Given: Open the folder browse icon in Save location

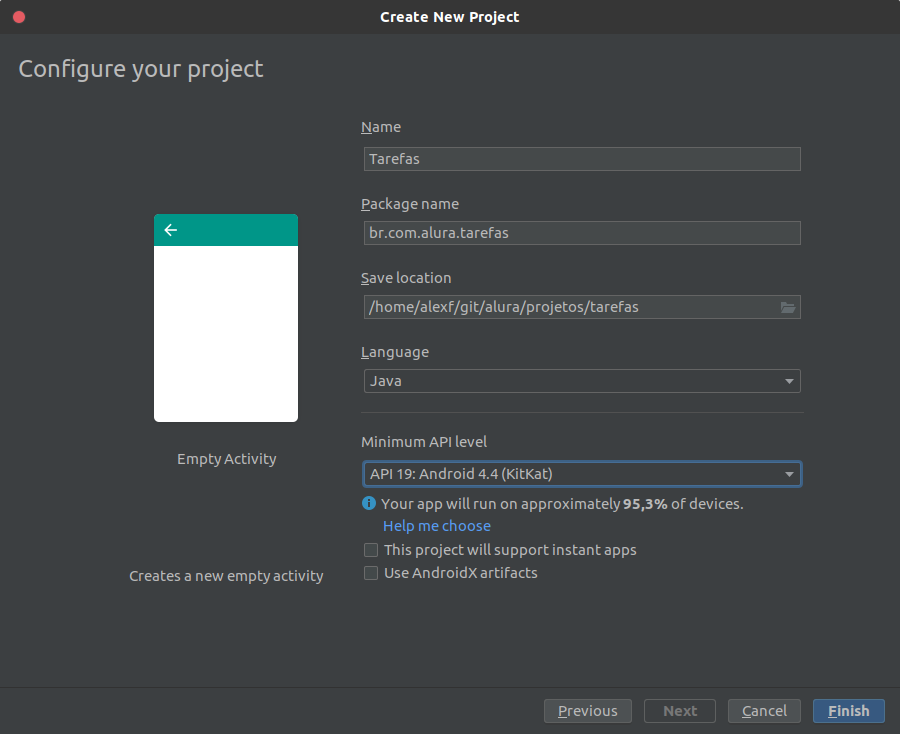Looking at the screenshot, I should pos(788,308).
